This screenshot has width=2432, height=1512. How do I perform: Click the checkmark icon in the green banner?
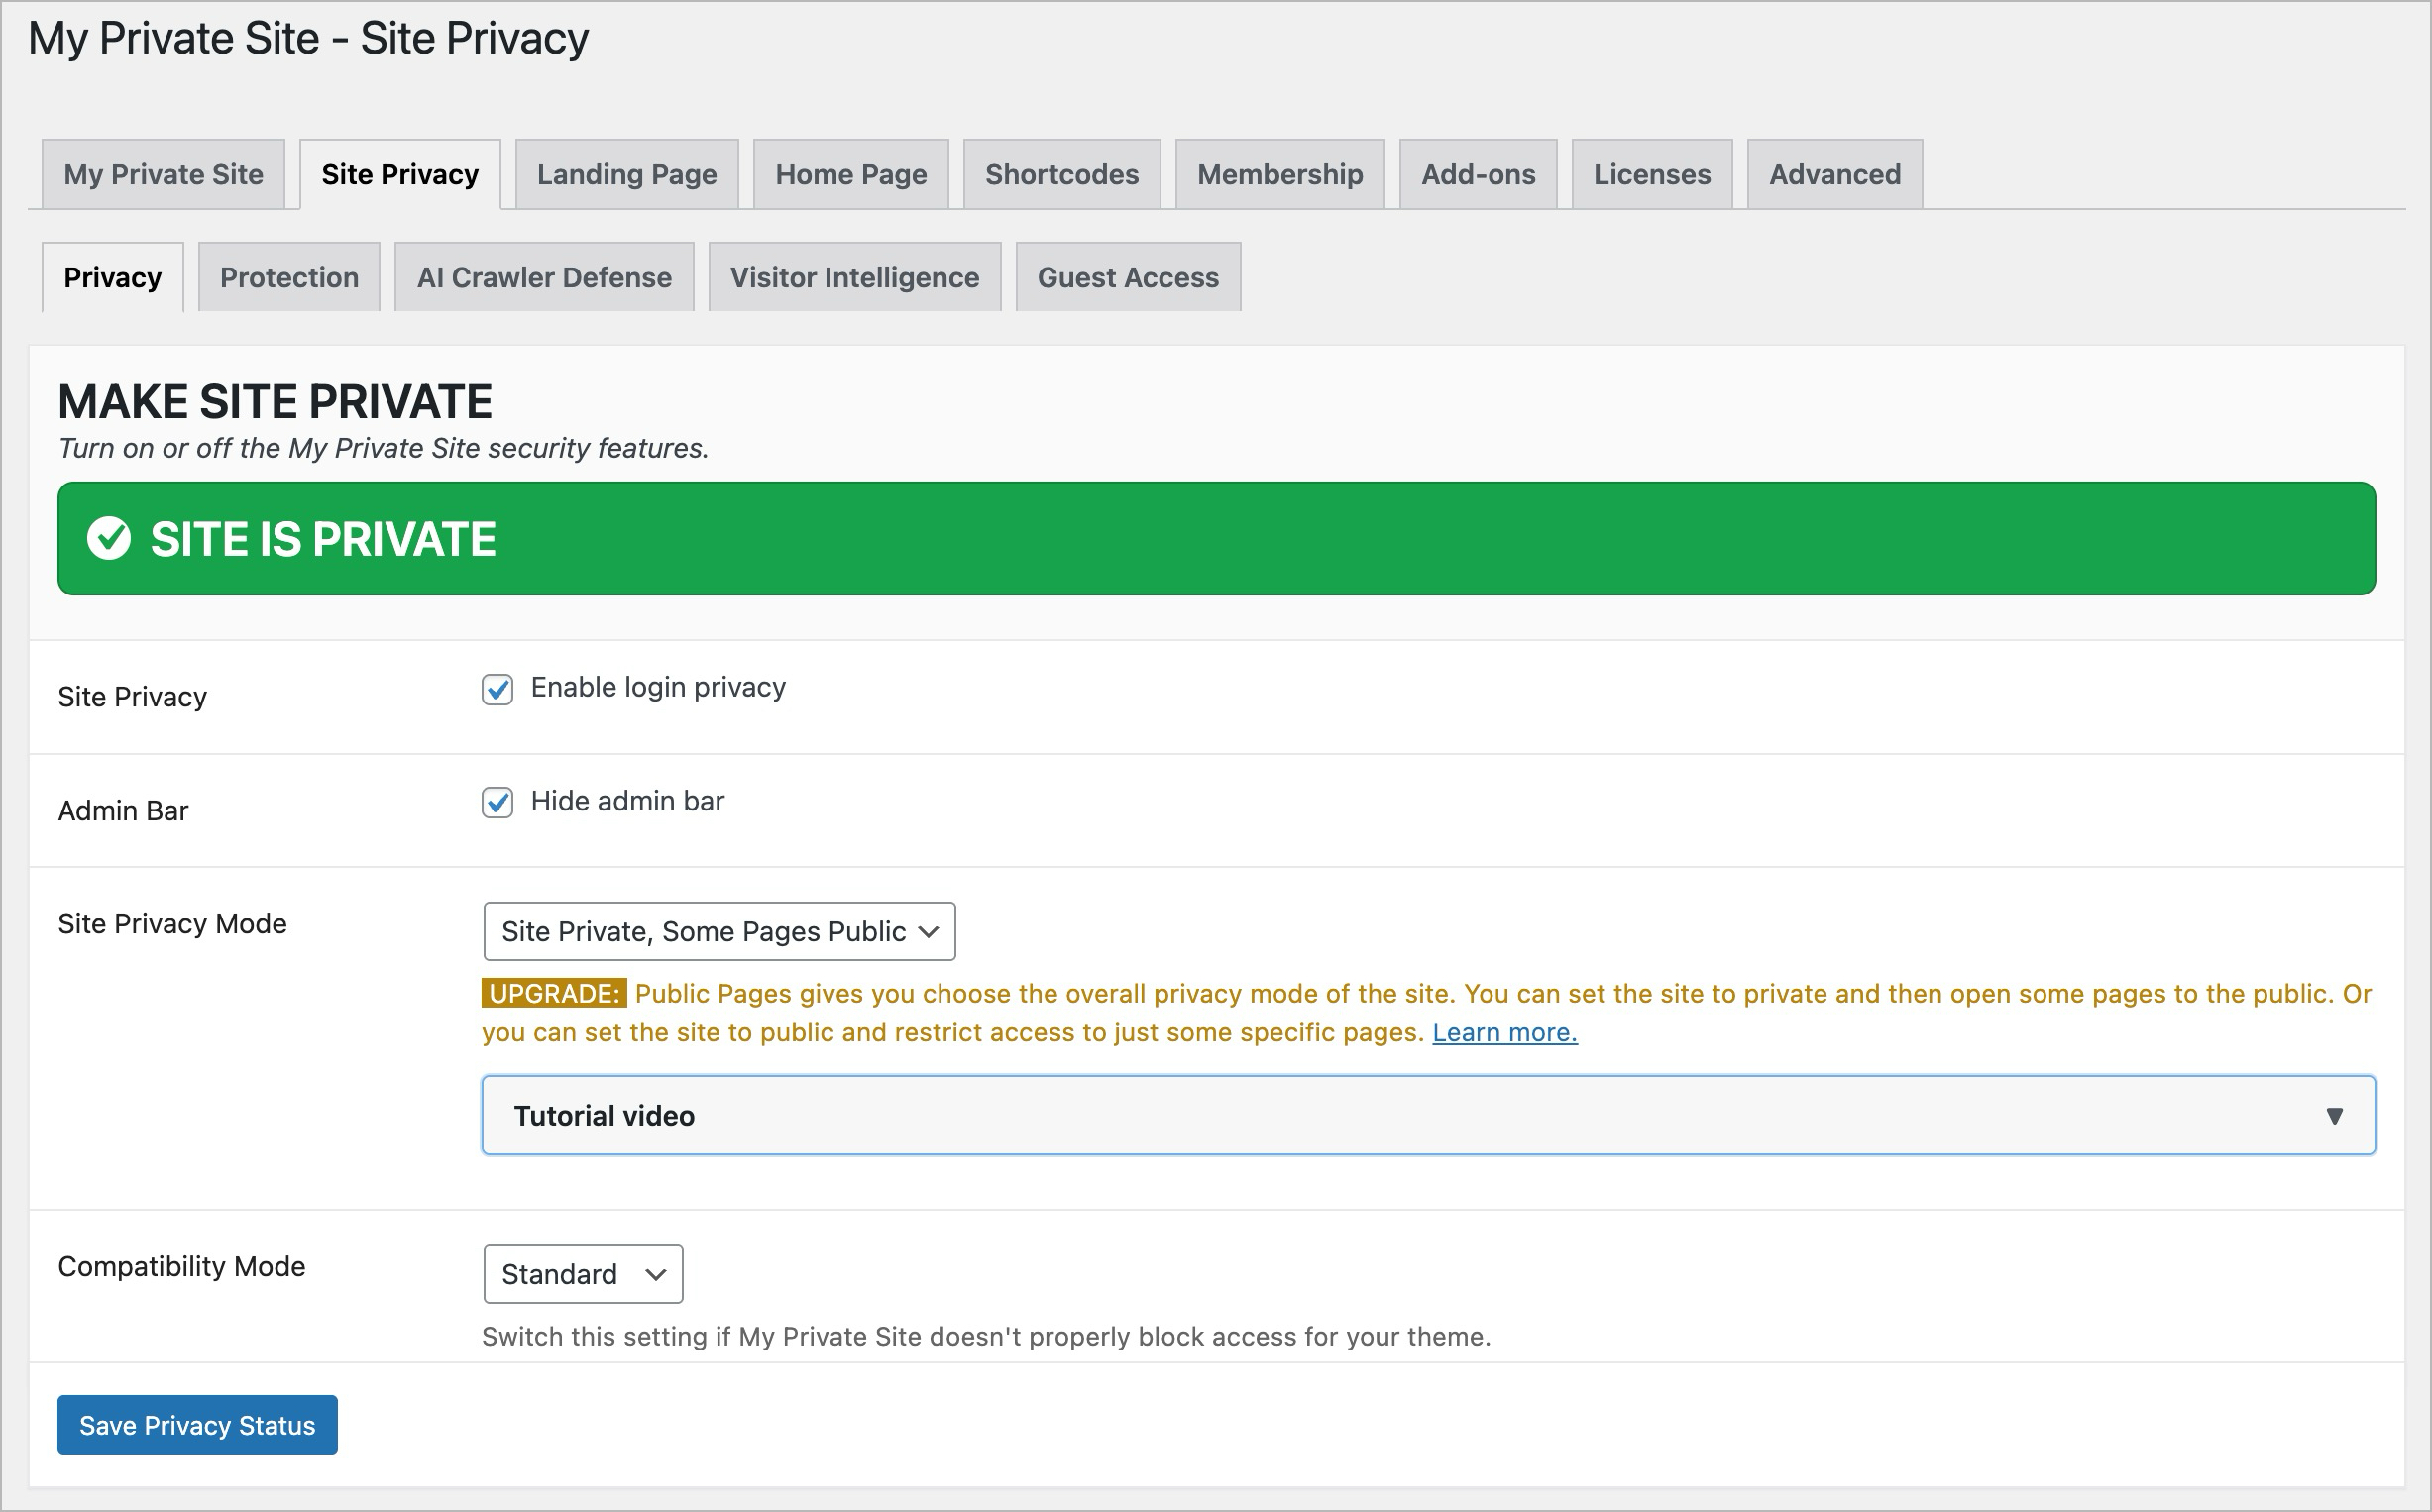click(x=108, y=538)
